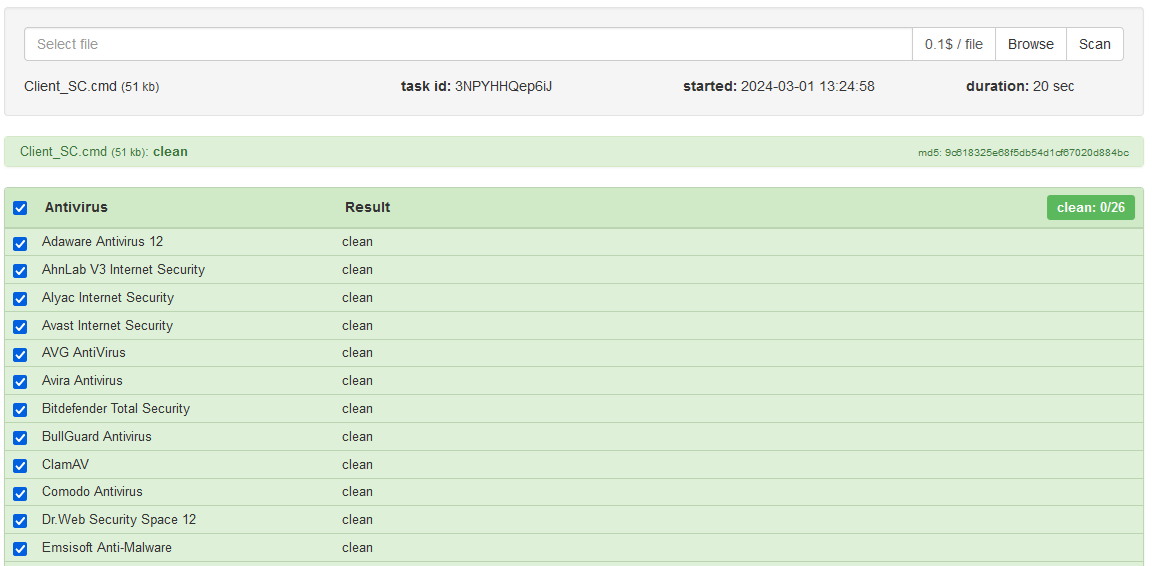Uncheck AhnLab V3 Internet Security checkbox

point(20,271)
